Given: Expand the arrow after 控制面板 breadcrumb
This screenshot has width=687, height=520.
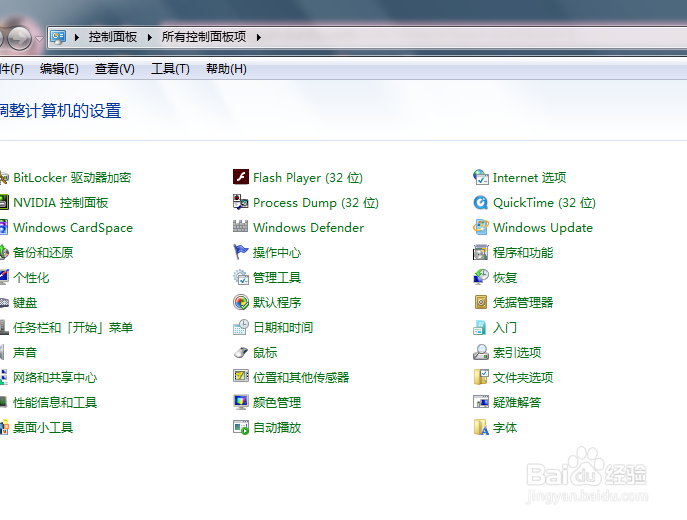Looking at the screenshot, I should pos(149,38).
